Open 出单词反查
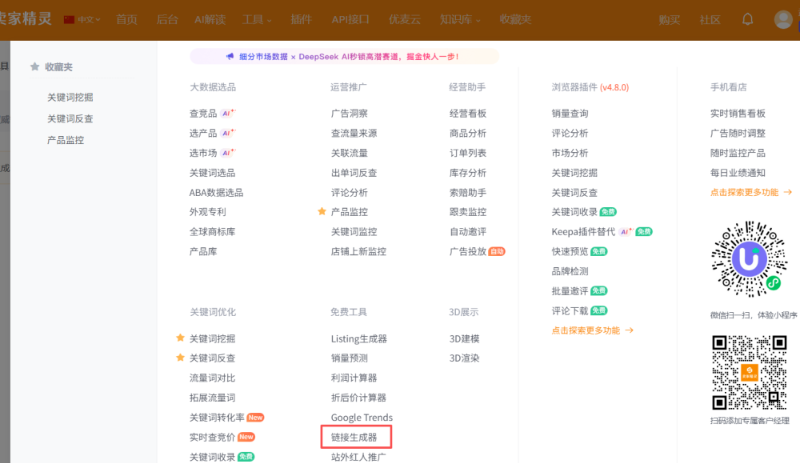 [x=354, y=173]
